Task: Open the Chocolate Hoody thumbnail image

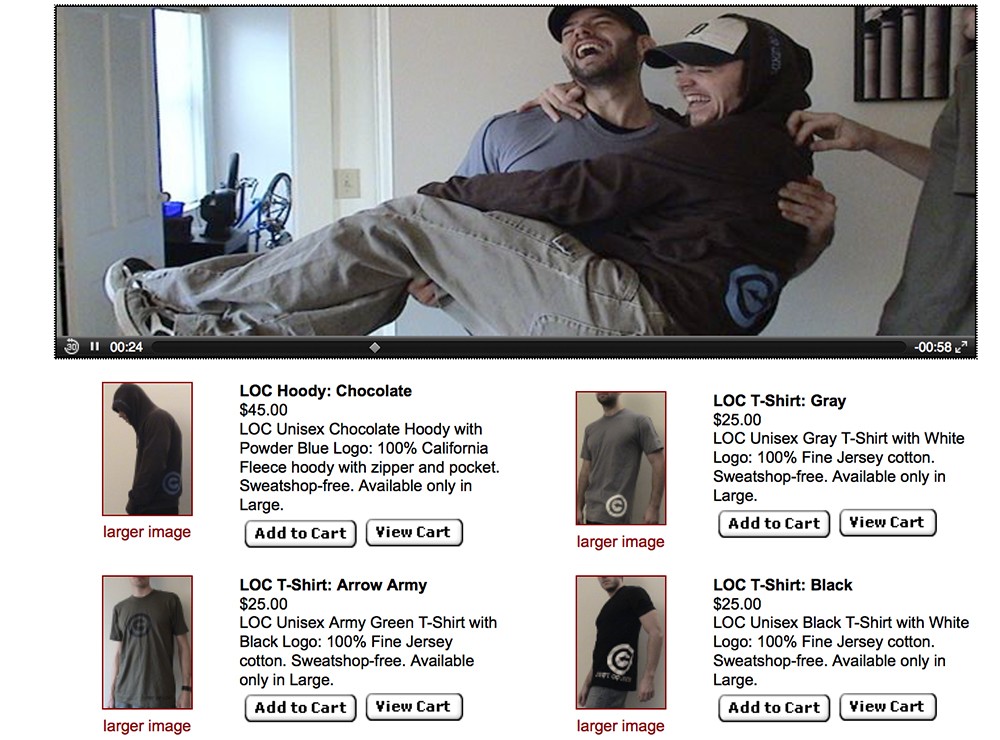Action: point(147,449)
